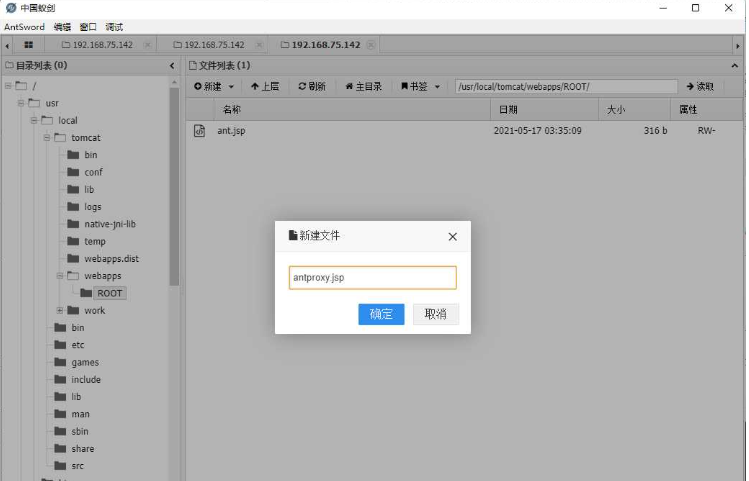Open the AntSword menu
Viewport: 749px width, 481px height.
(24, 27)
